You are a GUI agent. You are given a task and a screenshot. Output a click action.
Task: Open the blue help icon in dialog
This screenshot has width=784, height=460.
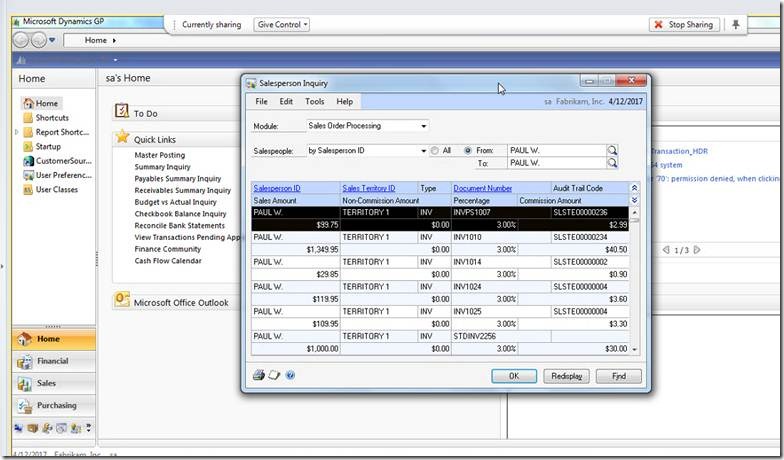pyautogui.click(x=290, y=376)
